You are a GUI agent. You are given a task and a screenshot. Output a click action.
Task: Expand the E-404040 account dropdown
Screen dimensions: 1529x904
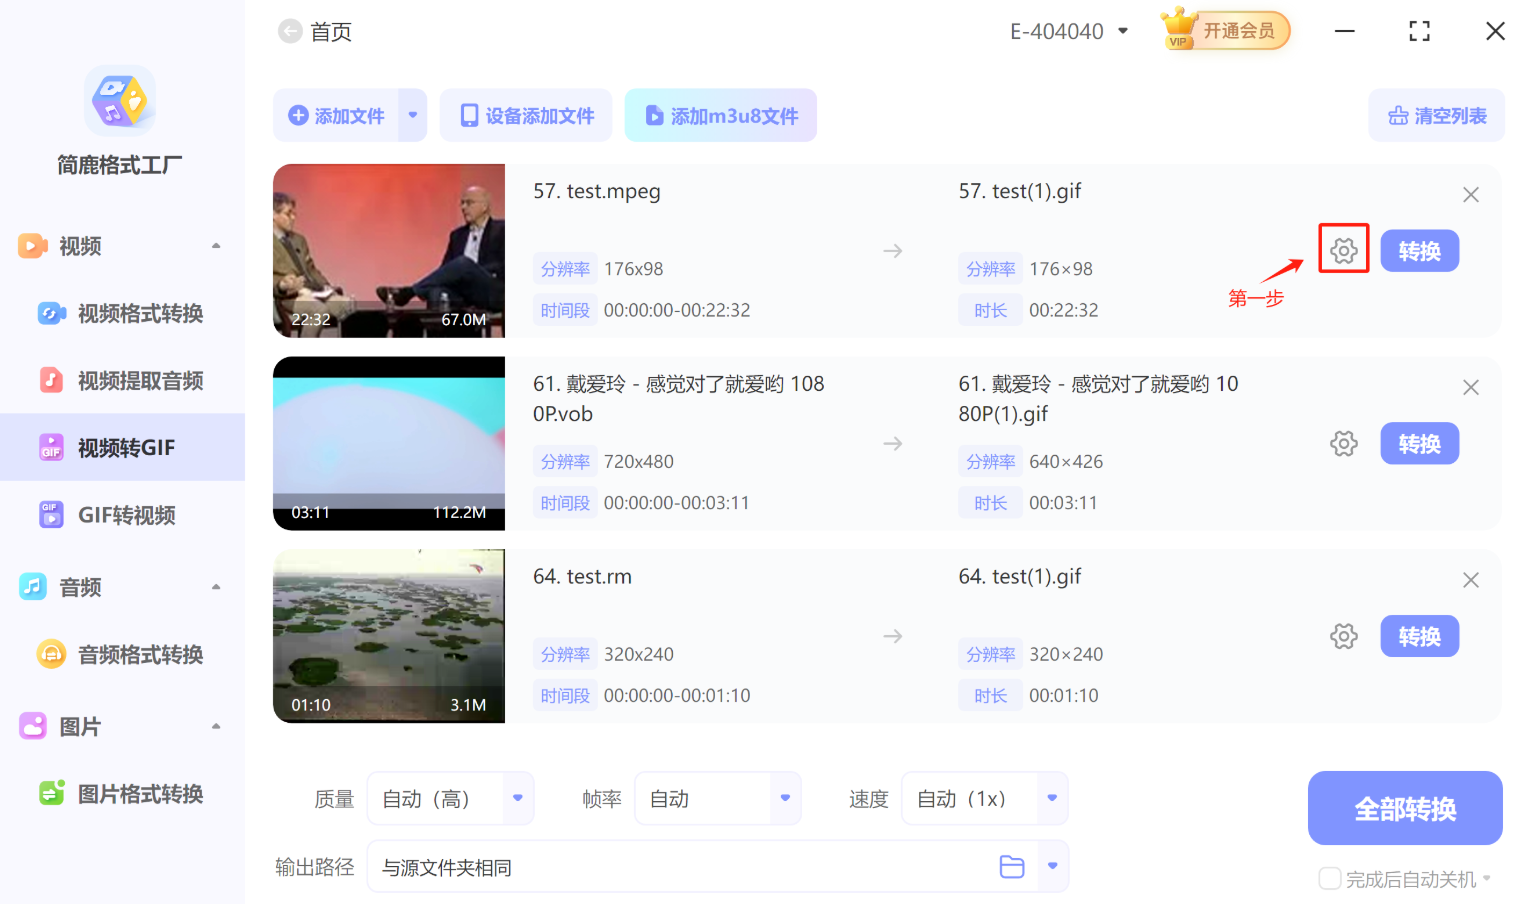point(1123,31)
